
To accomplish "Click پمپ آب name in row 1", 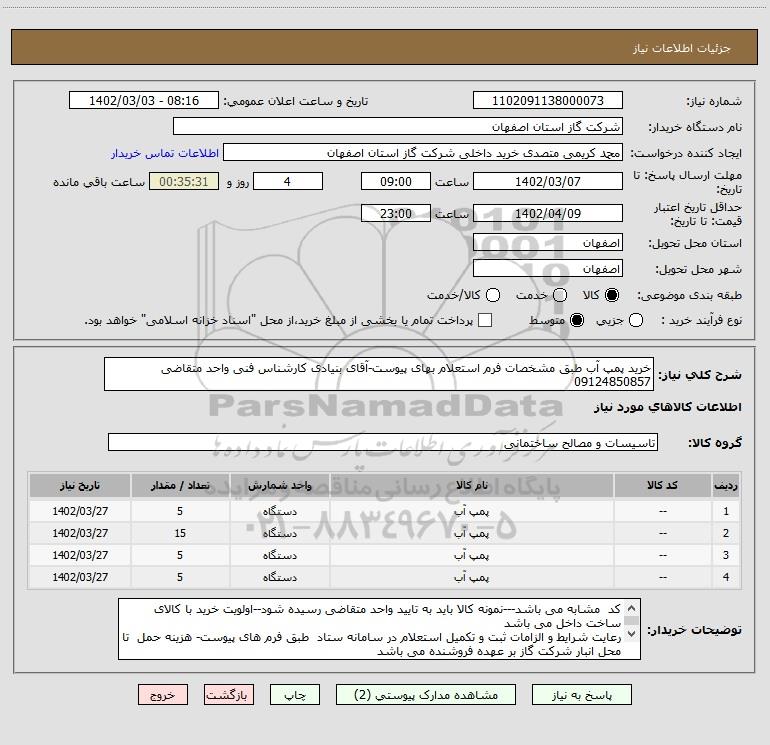I will [471, 511].
